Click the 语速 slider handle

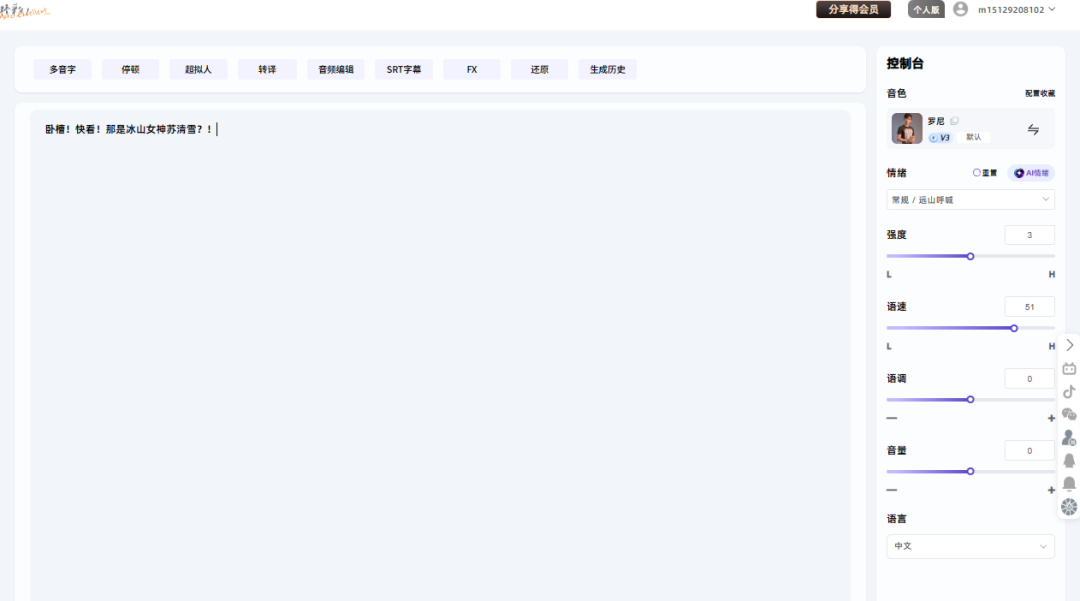(1014, 328)
